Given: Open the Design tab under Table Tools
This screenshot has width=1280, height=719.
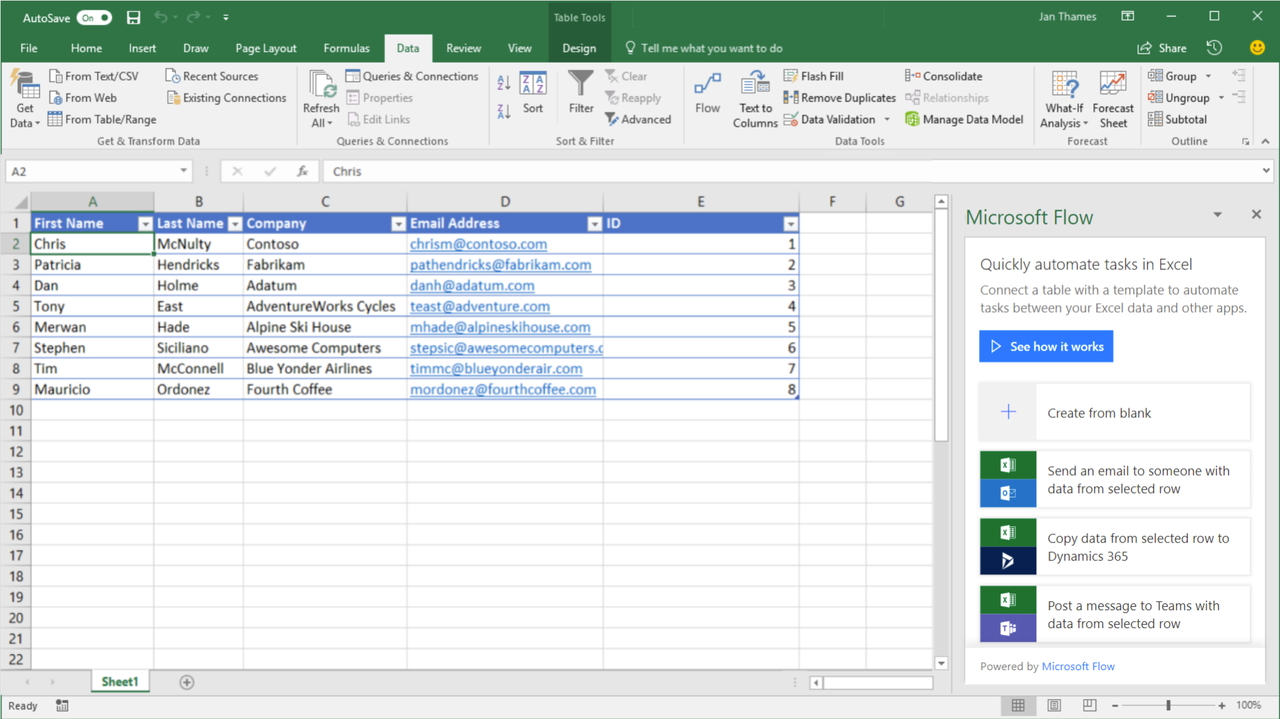Looking at the screenshot, I should point(581,47).
